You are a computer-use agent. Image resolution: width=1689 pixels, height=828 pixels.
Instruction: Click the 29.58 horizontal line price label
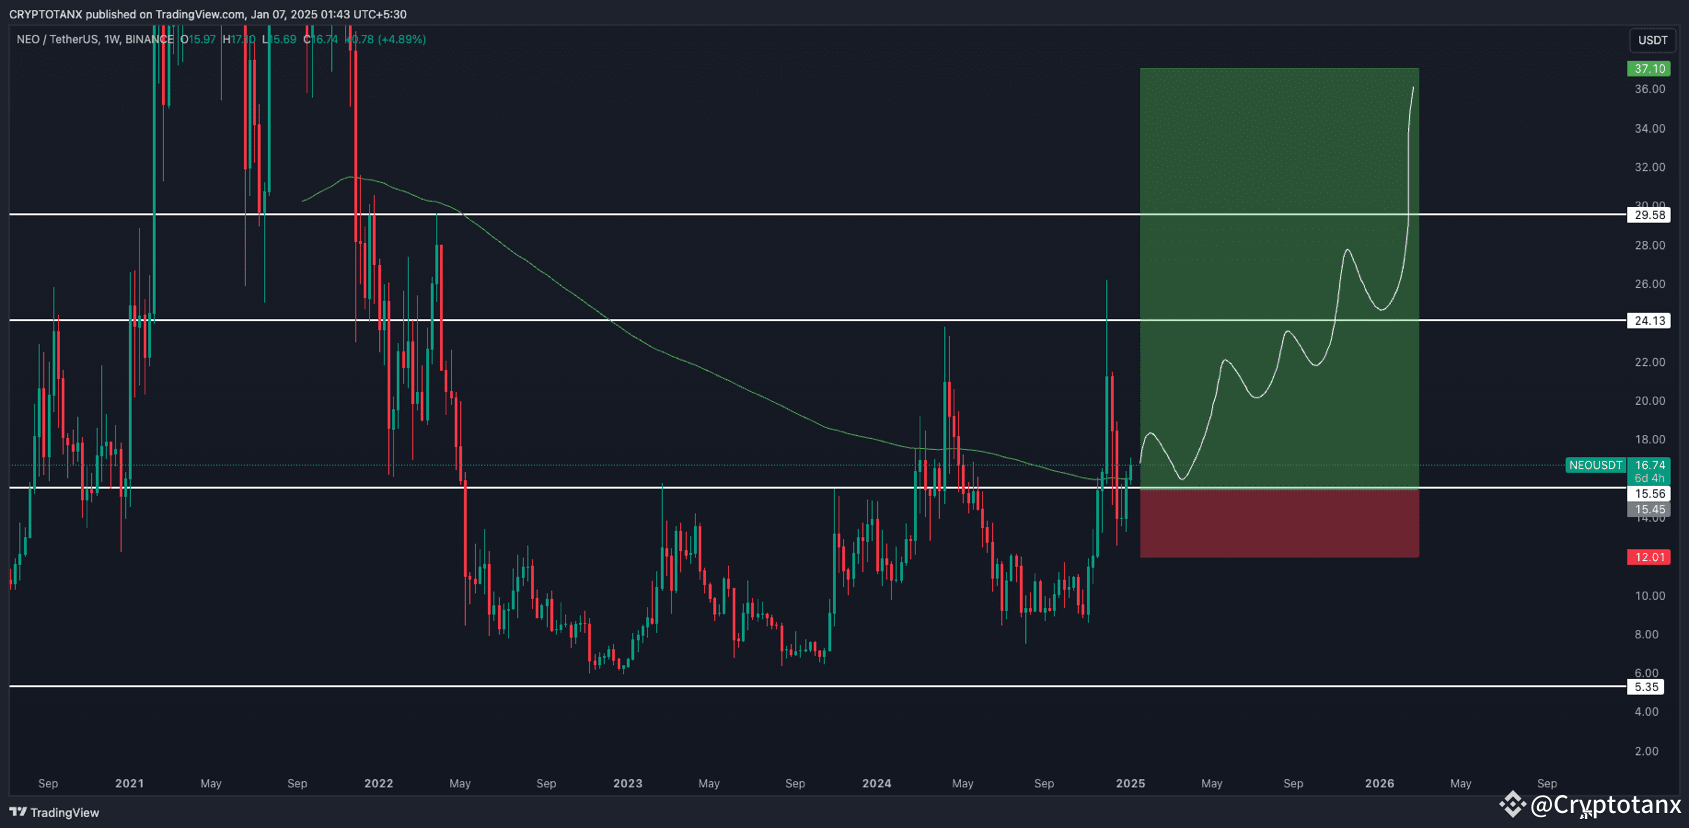(1649, 215)
